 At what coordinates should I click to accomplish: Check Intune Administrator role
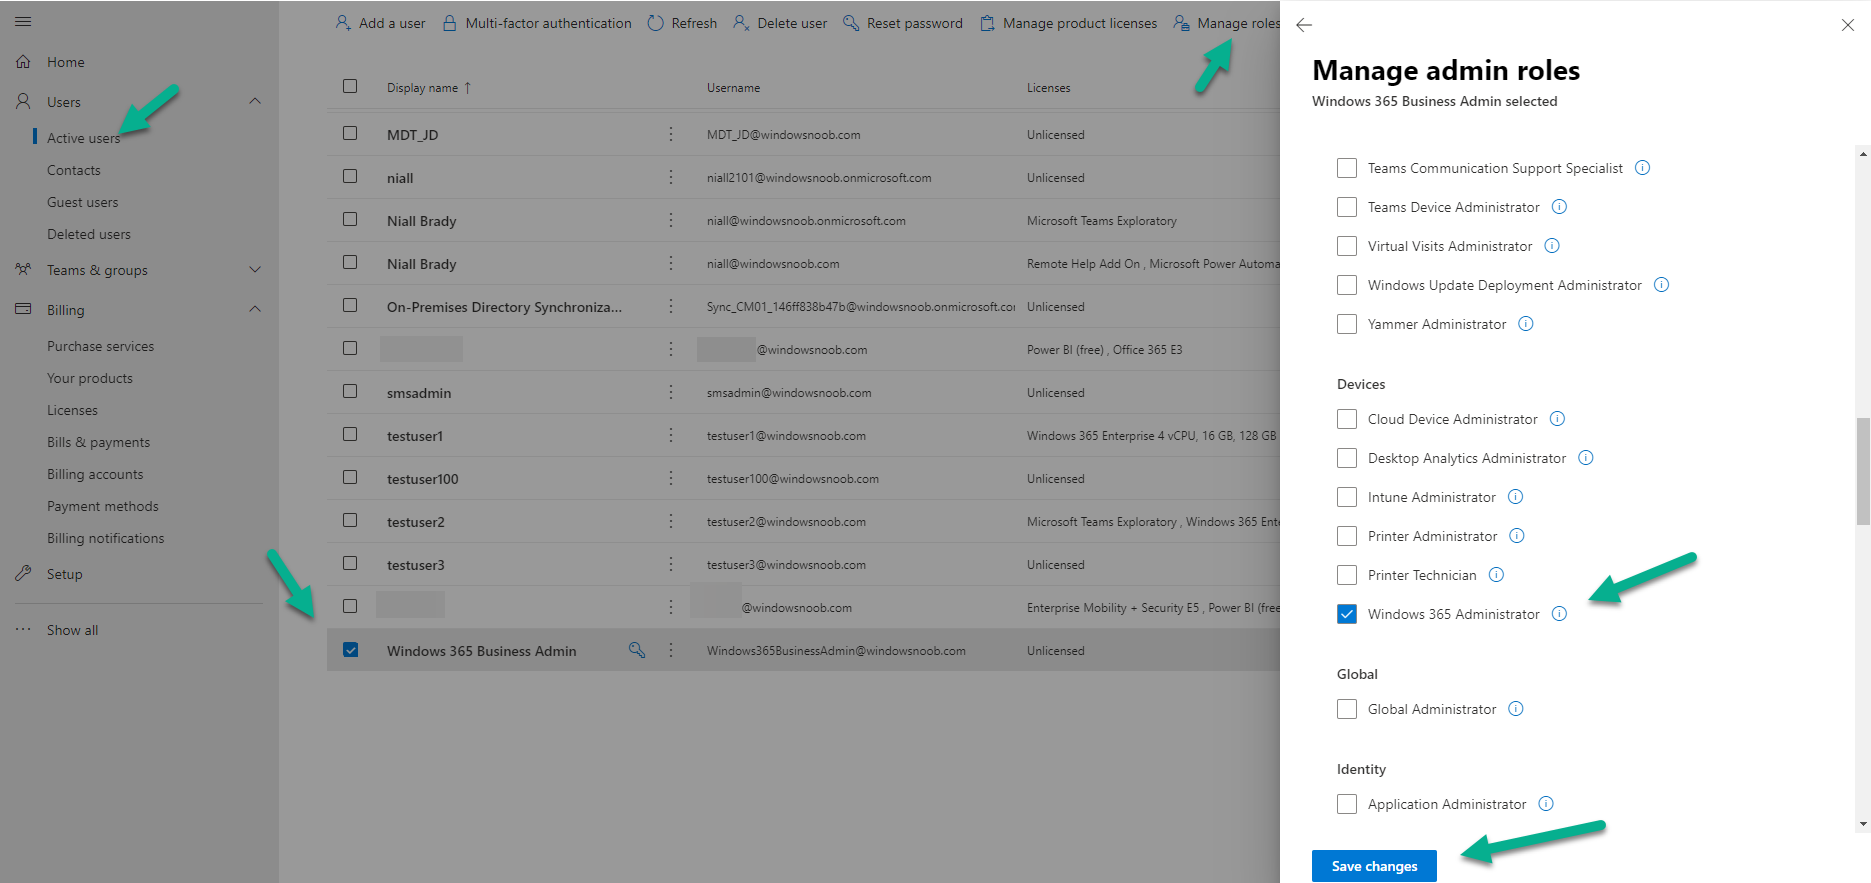pyautogui.click(x=1347, y=497)
